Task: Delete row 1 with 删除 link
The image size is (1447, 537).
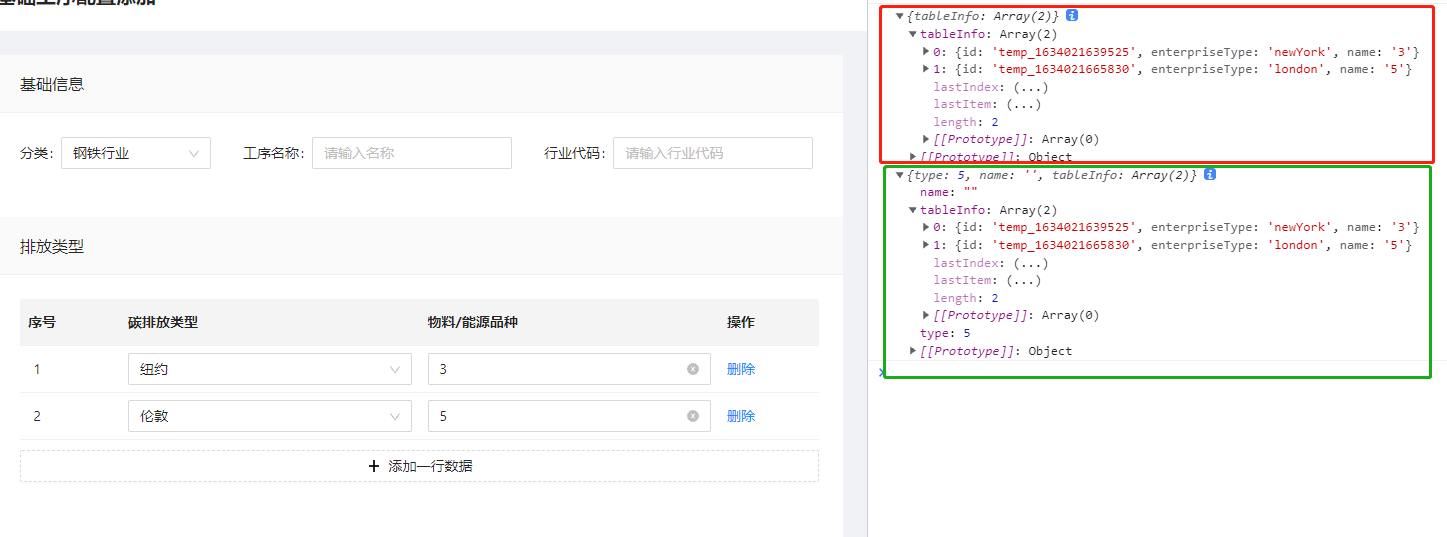Action: (x=741, y=369)
